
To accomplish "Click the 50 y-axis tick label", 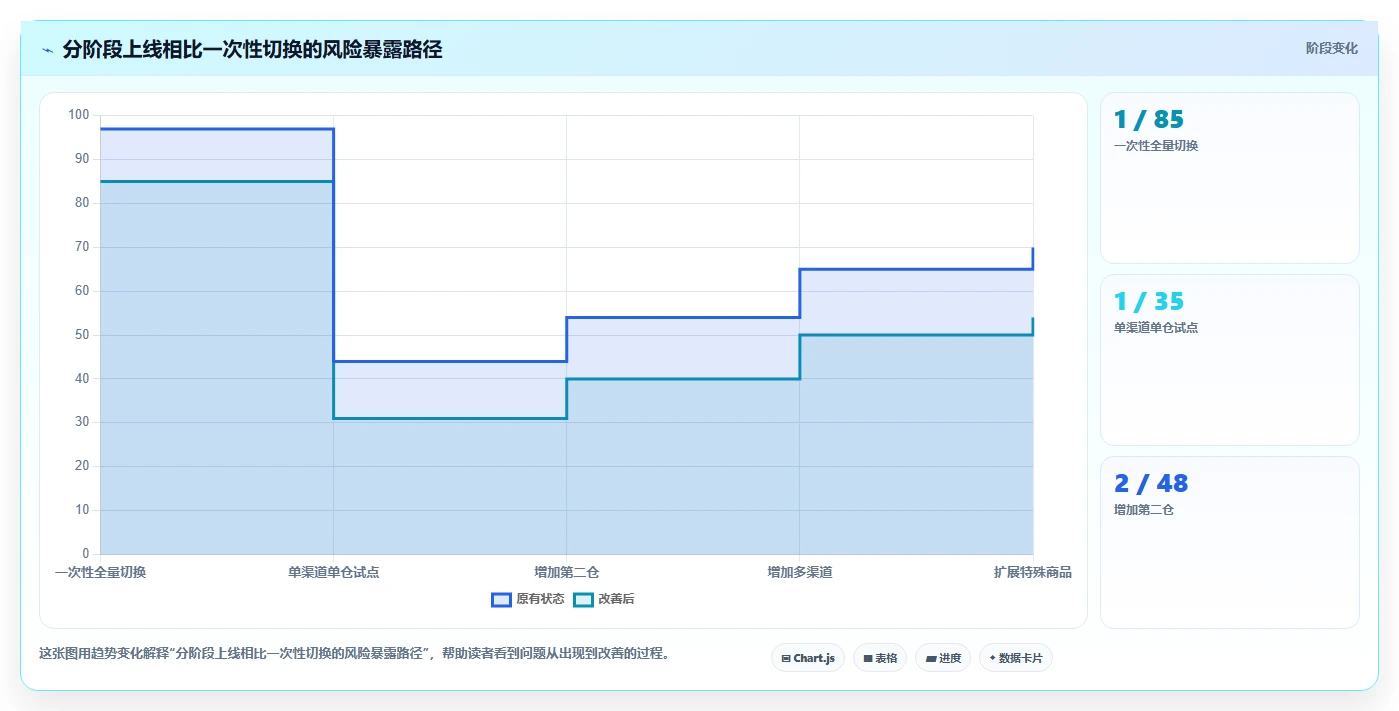I will click(82, 335).
